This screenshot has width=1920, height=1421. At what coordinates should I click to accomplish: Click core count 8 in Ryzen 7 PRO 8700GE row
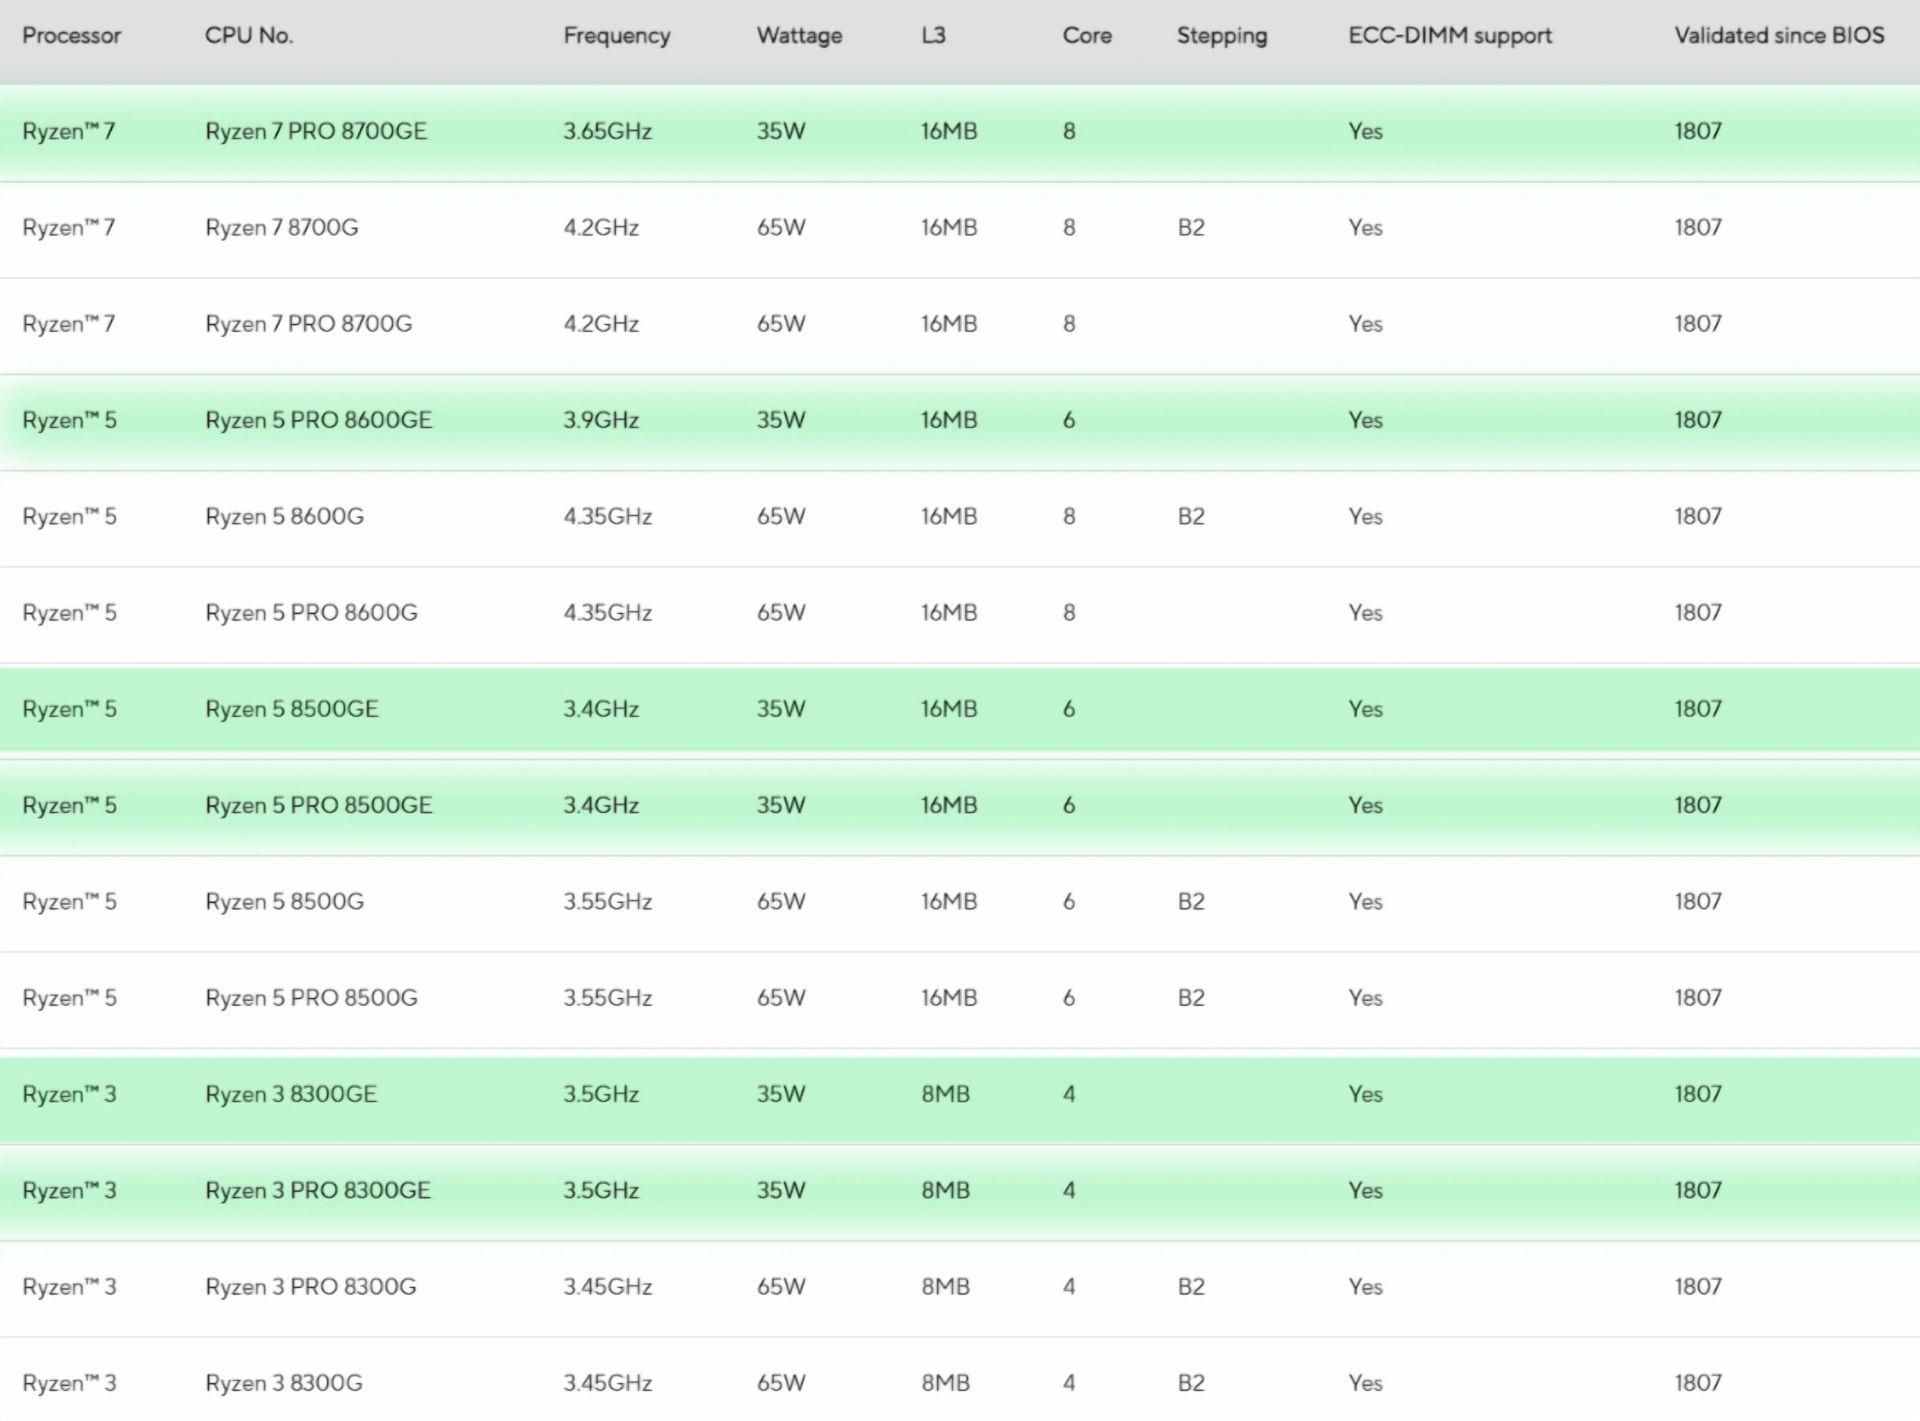tap(1069, 132)
